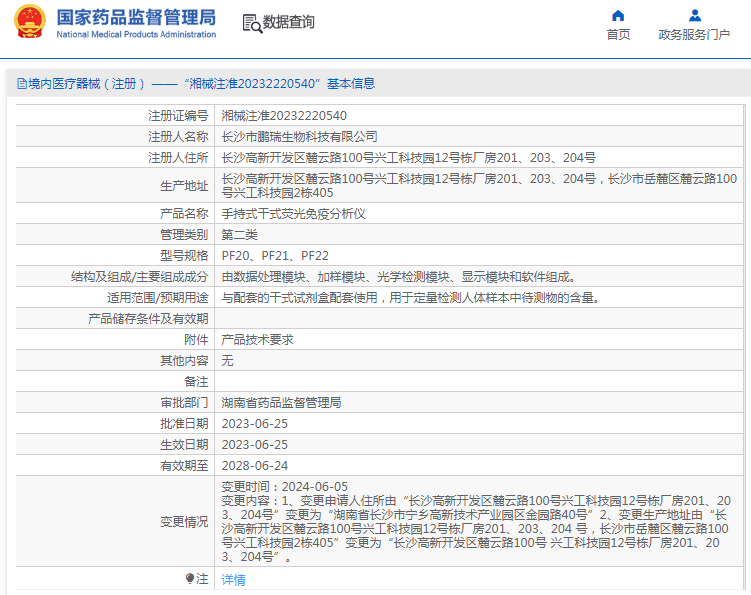This screenshot has height=595, width=751.
Task: Open the 详情 link
Action: coord(233,580)
